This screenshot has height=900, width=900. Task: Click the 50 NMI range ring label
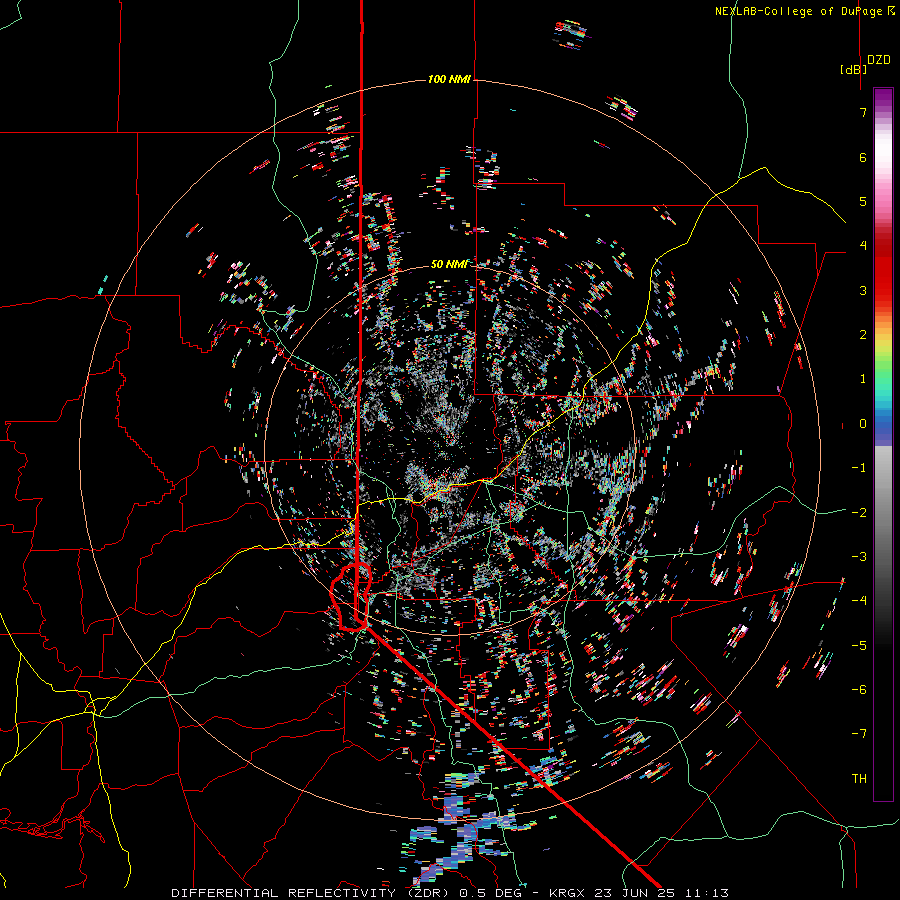point(449,264)
